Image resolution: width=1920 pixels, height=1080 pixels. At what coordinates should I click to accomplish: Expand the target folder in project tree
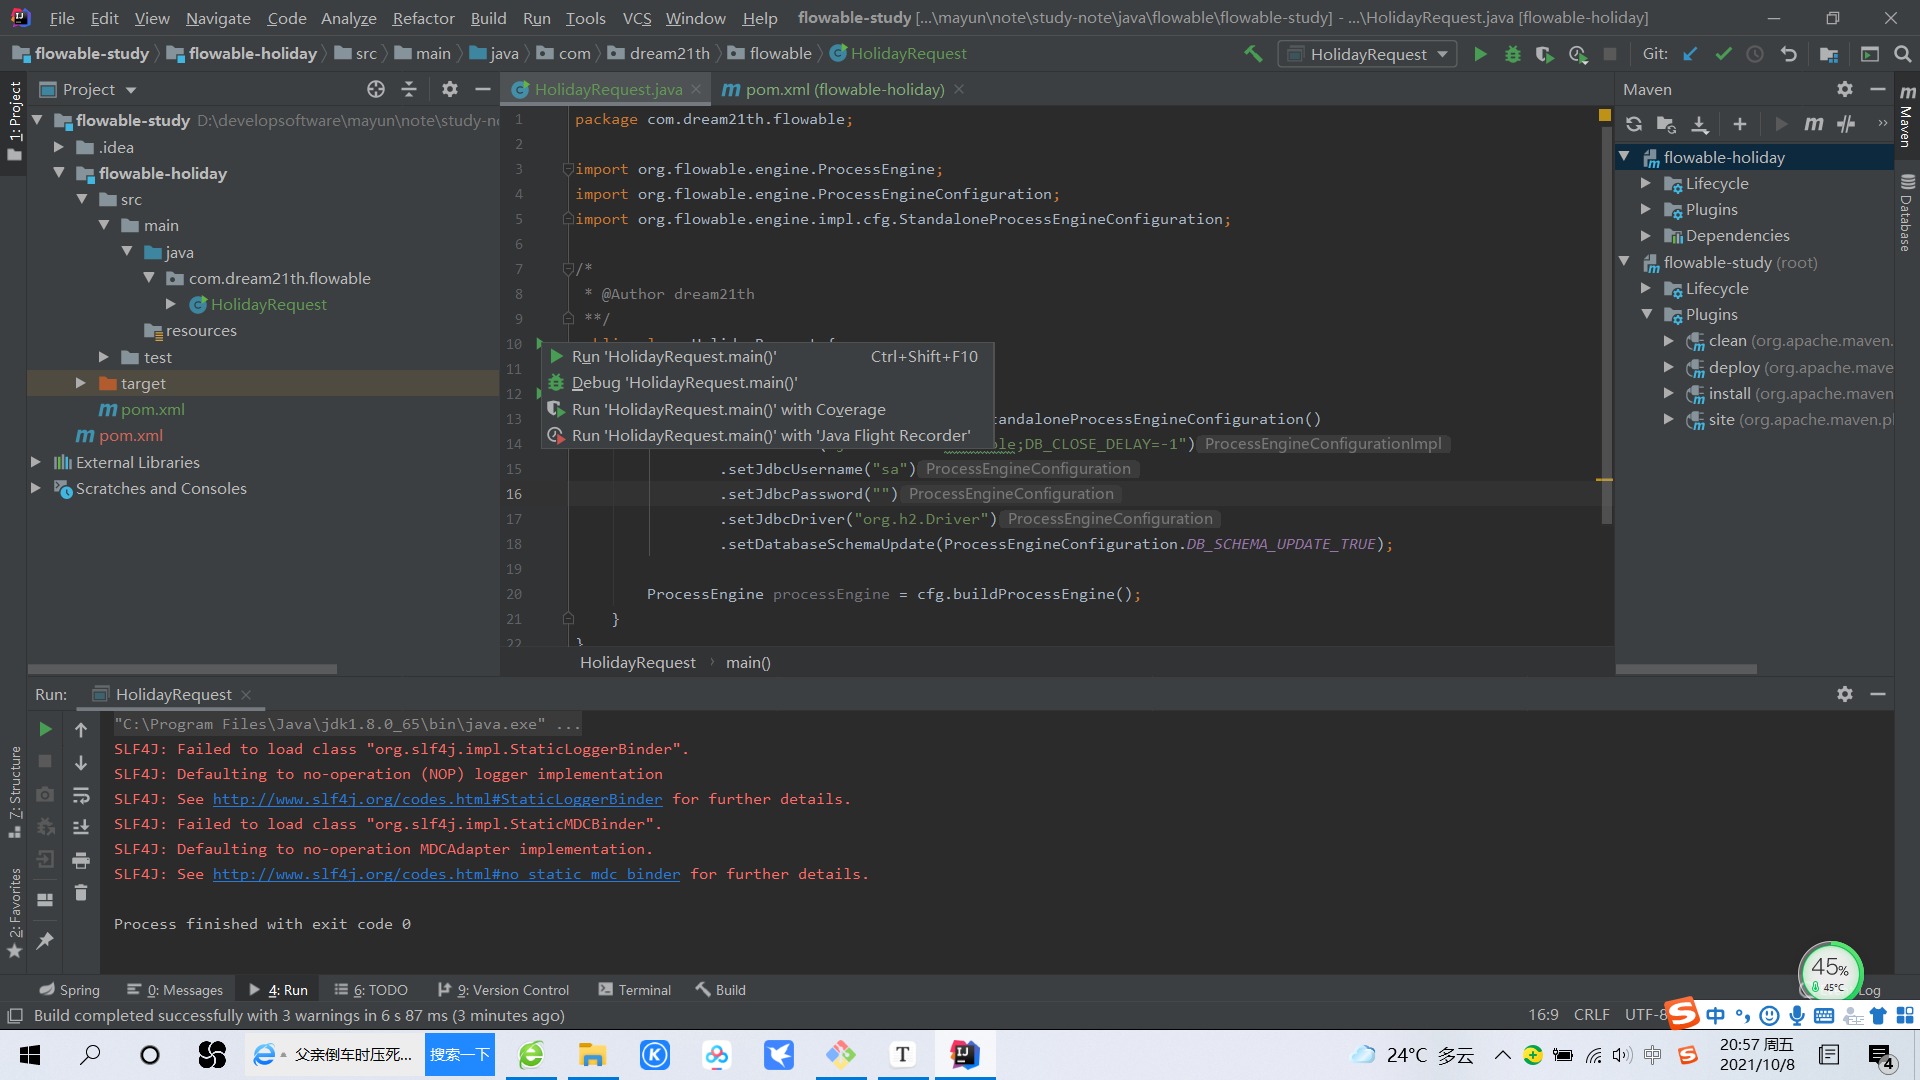click(81, 383)
